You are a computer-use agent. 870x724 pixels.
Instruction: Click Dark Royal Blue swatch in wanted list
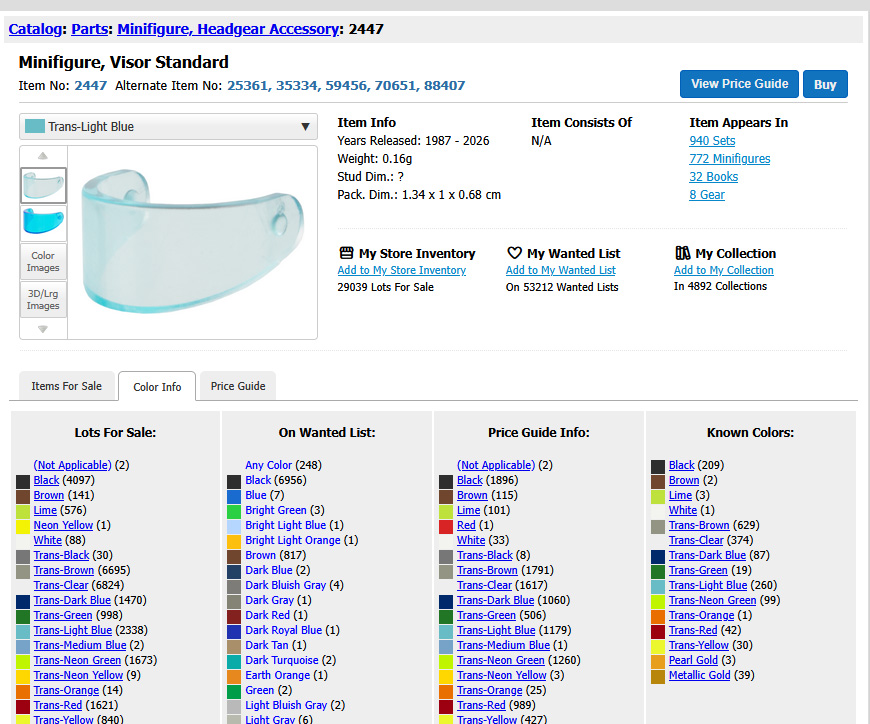click(234, 631)
